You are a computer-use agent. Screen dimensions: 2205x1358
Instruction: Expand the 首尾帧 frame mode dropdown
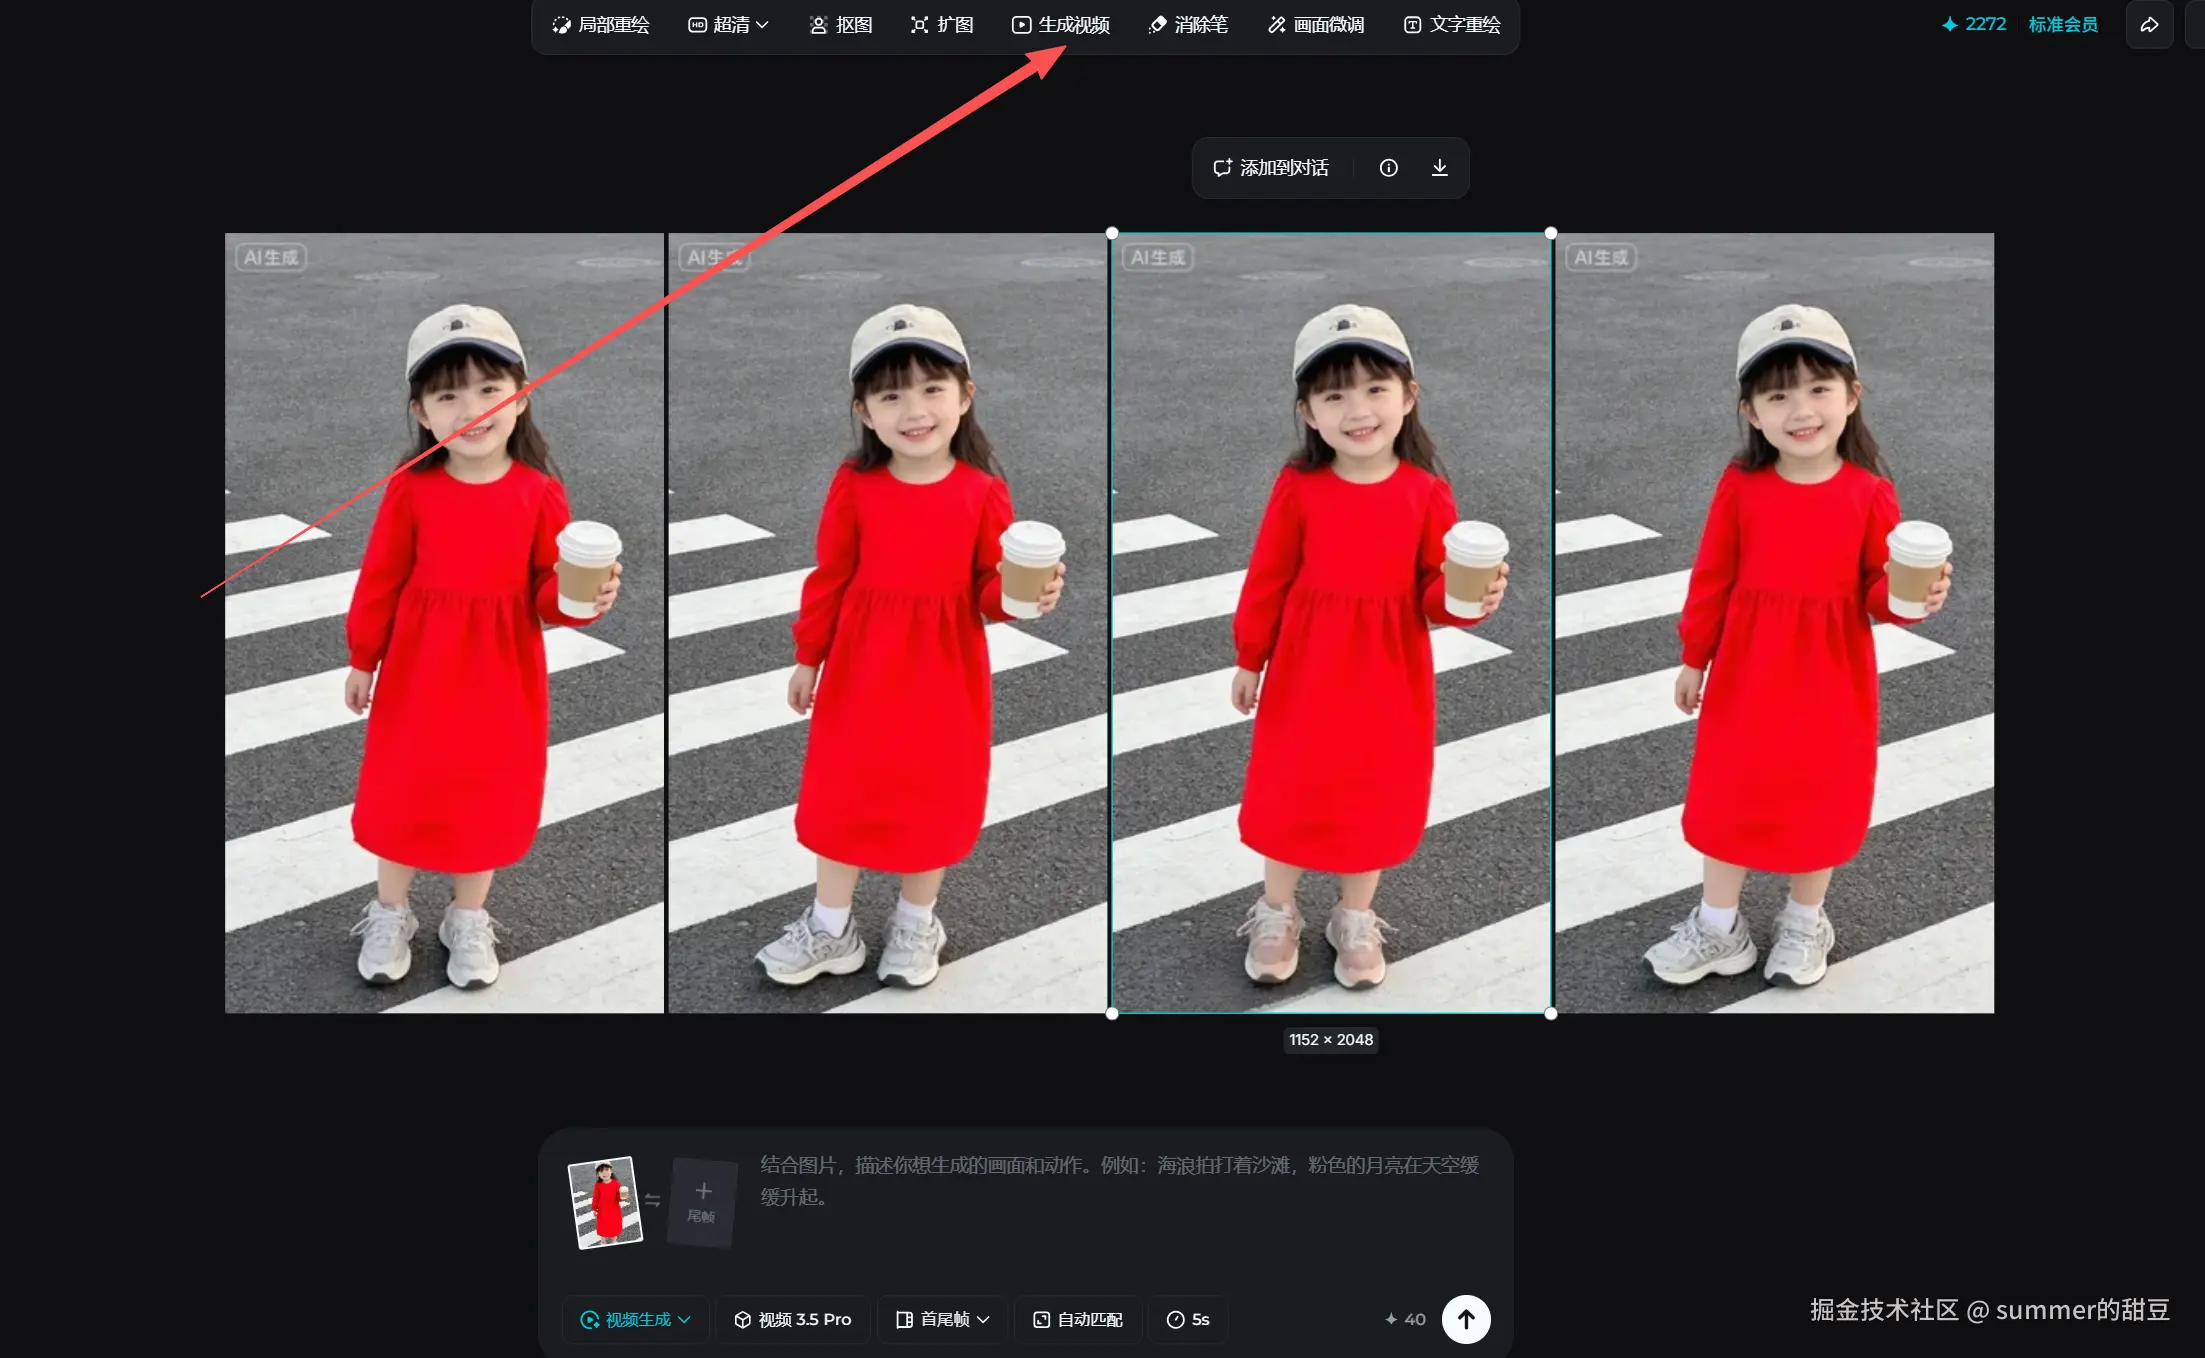pos(943,1319)
